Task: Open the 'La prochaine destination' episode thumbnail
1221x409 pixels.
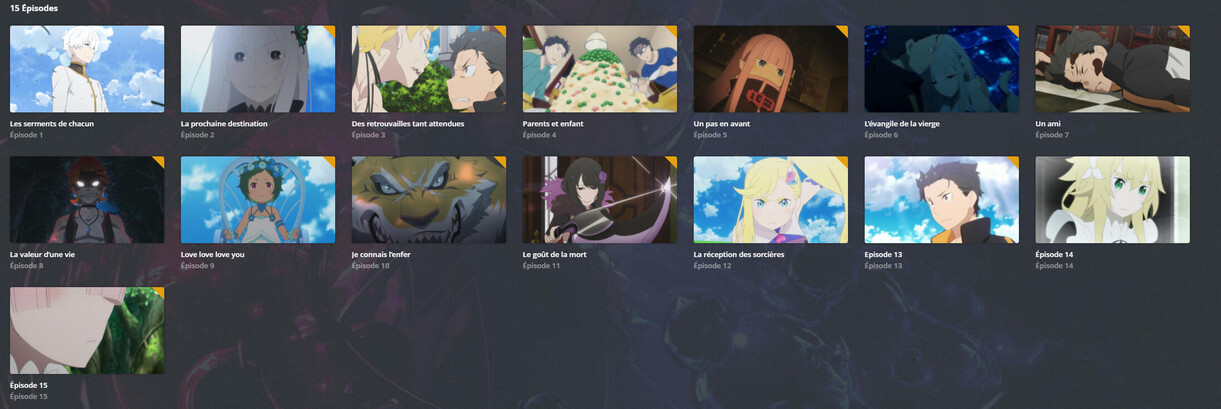Action: [x=258, y=69]
